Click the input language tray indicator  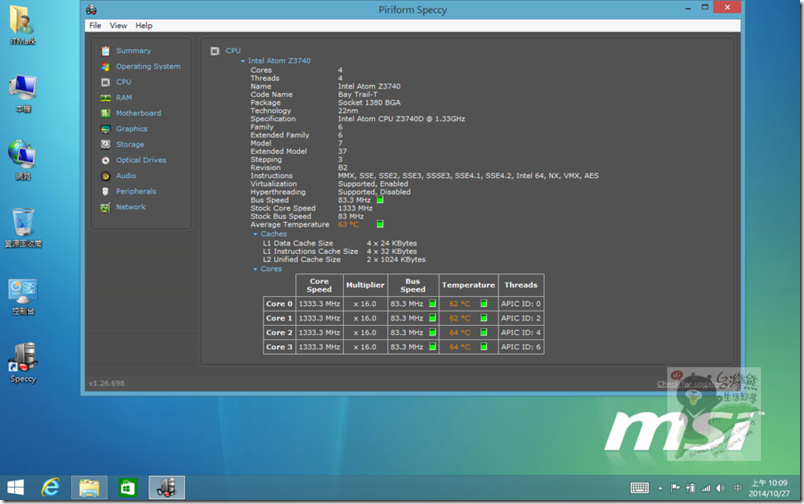tap(737, 488)
